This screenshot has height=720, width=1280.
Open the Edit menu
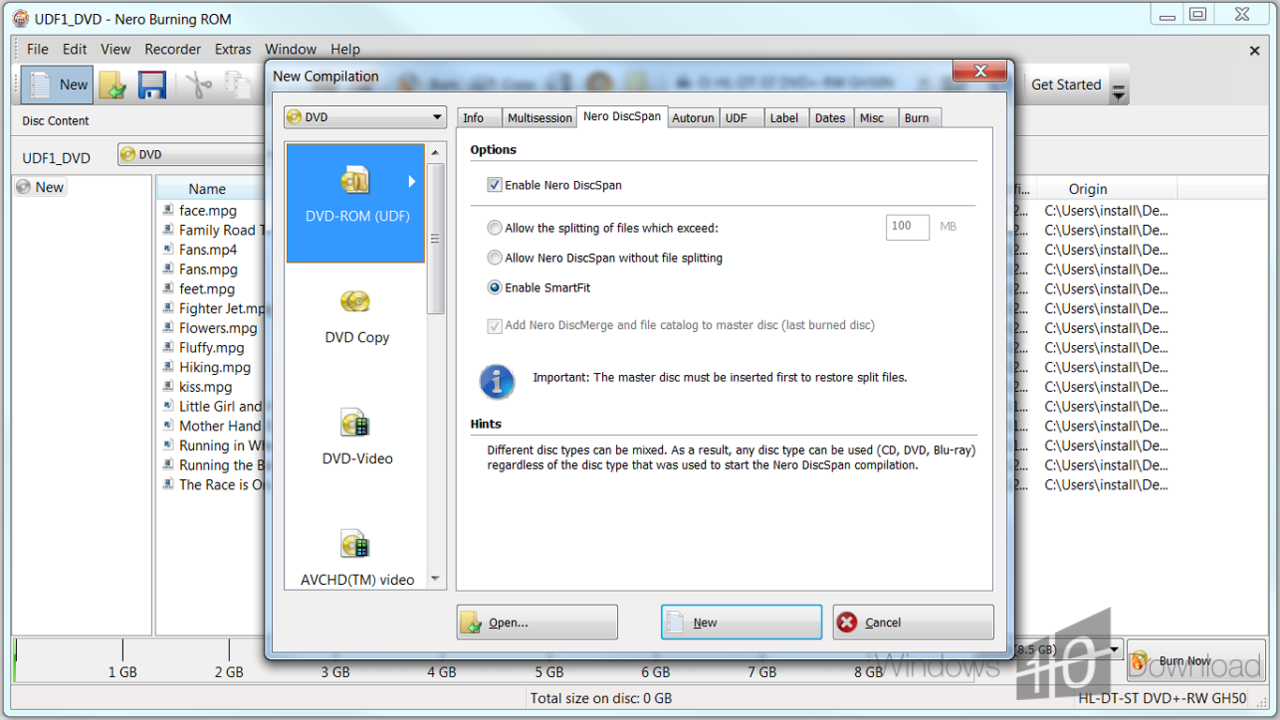click(x=75, y=49)
